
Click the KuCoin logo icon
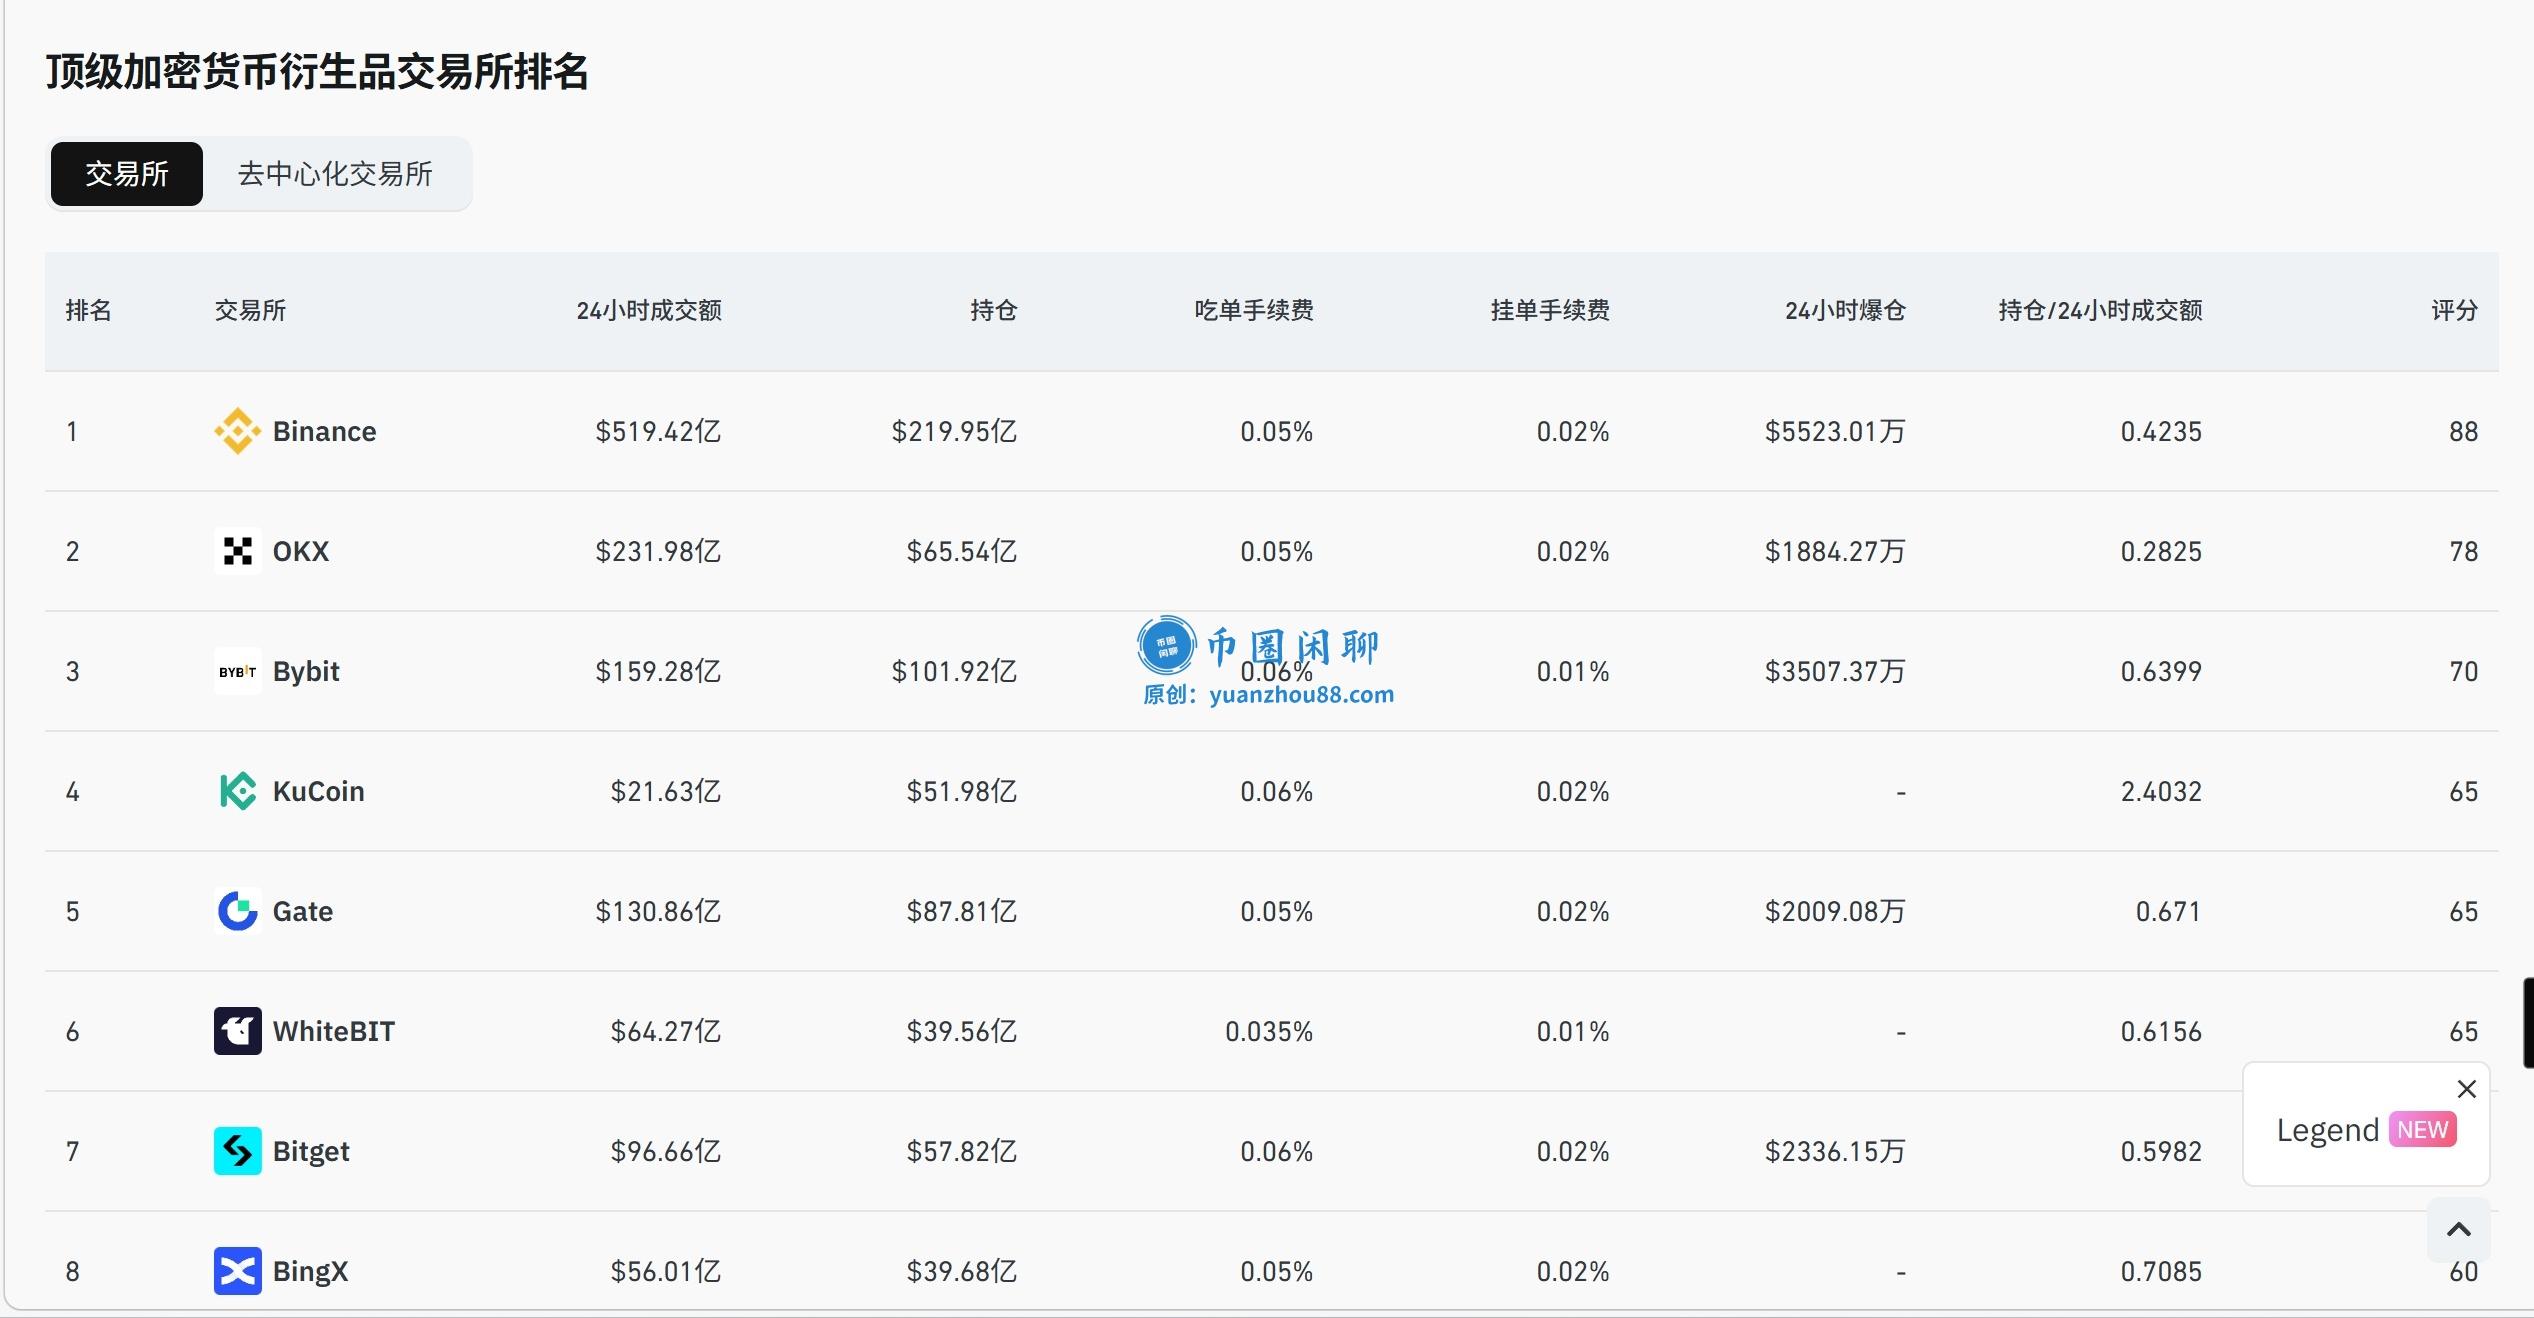point(237,791)
